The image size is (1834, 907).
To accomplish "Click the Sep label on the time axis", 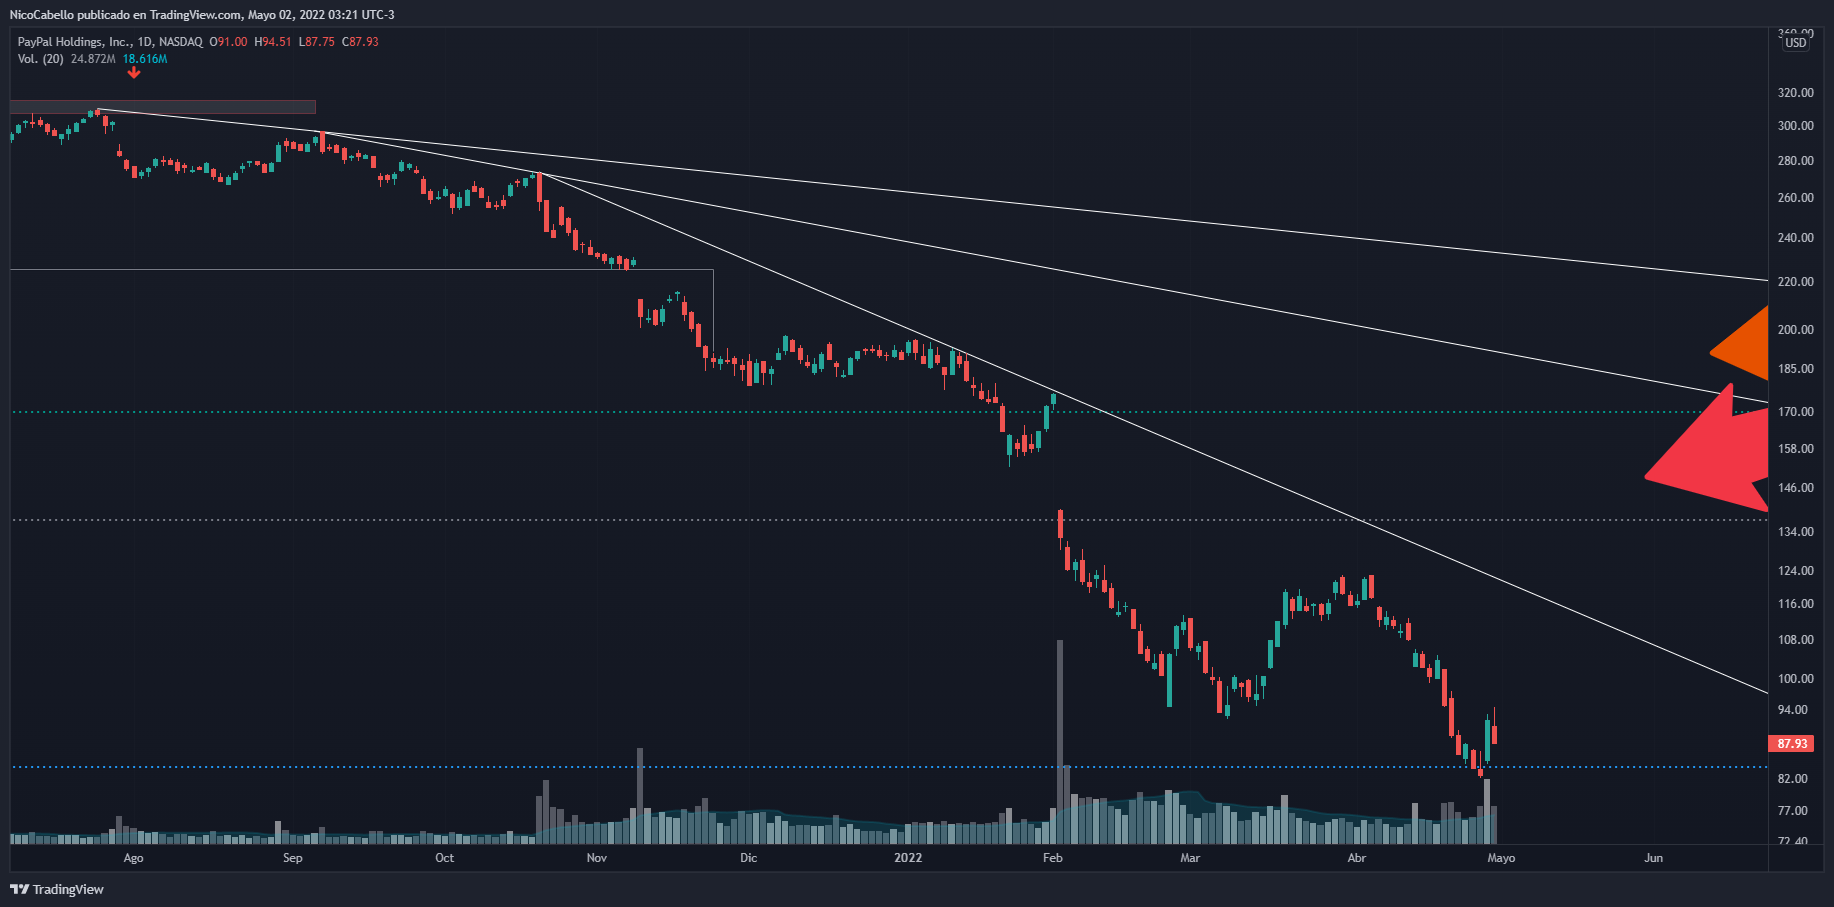I will pos(292,858).
